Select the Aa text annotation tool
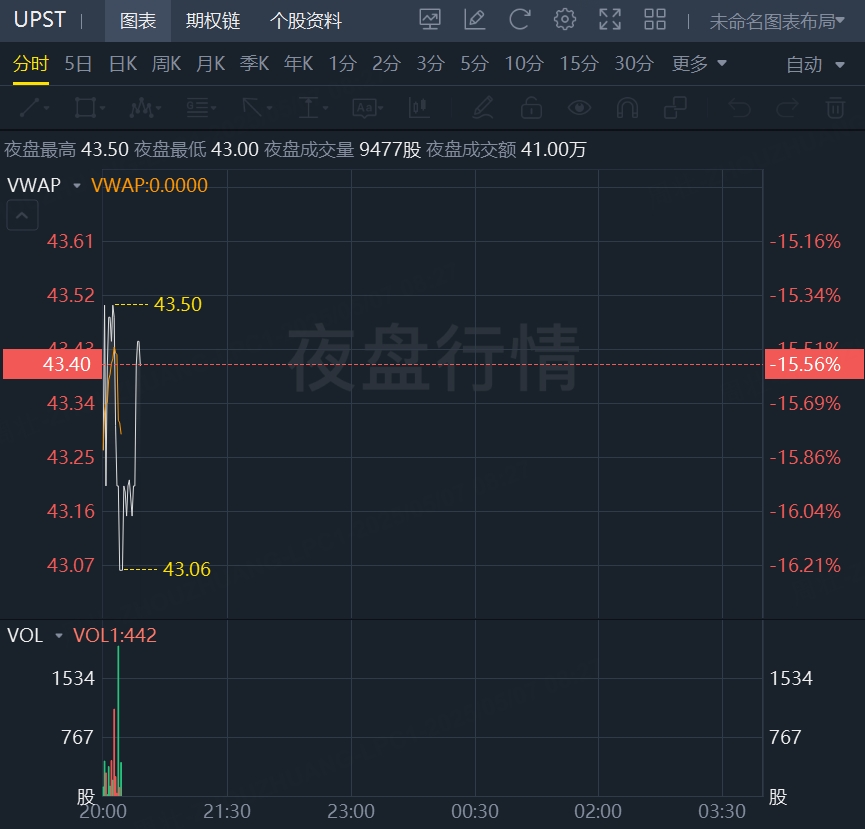The image size is (865, 829). pyautogui.click(x=364, y=108)
